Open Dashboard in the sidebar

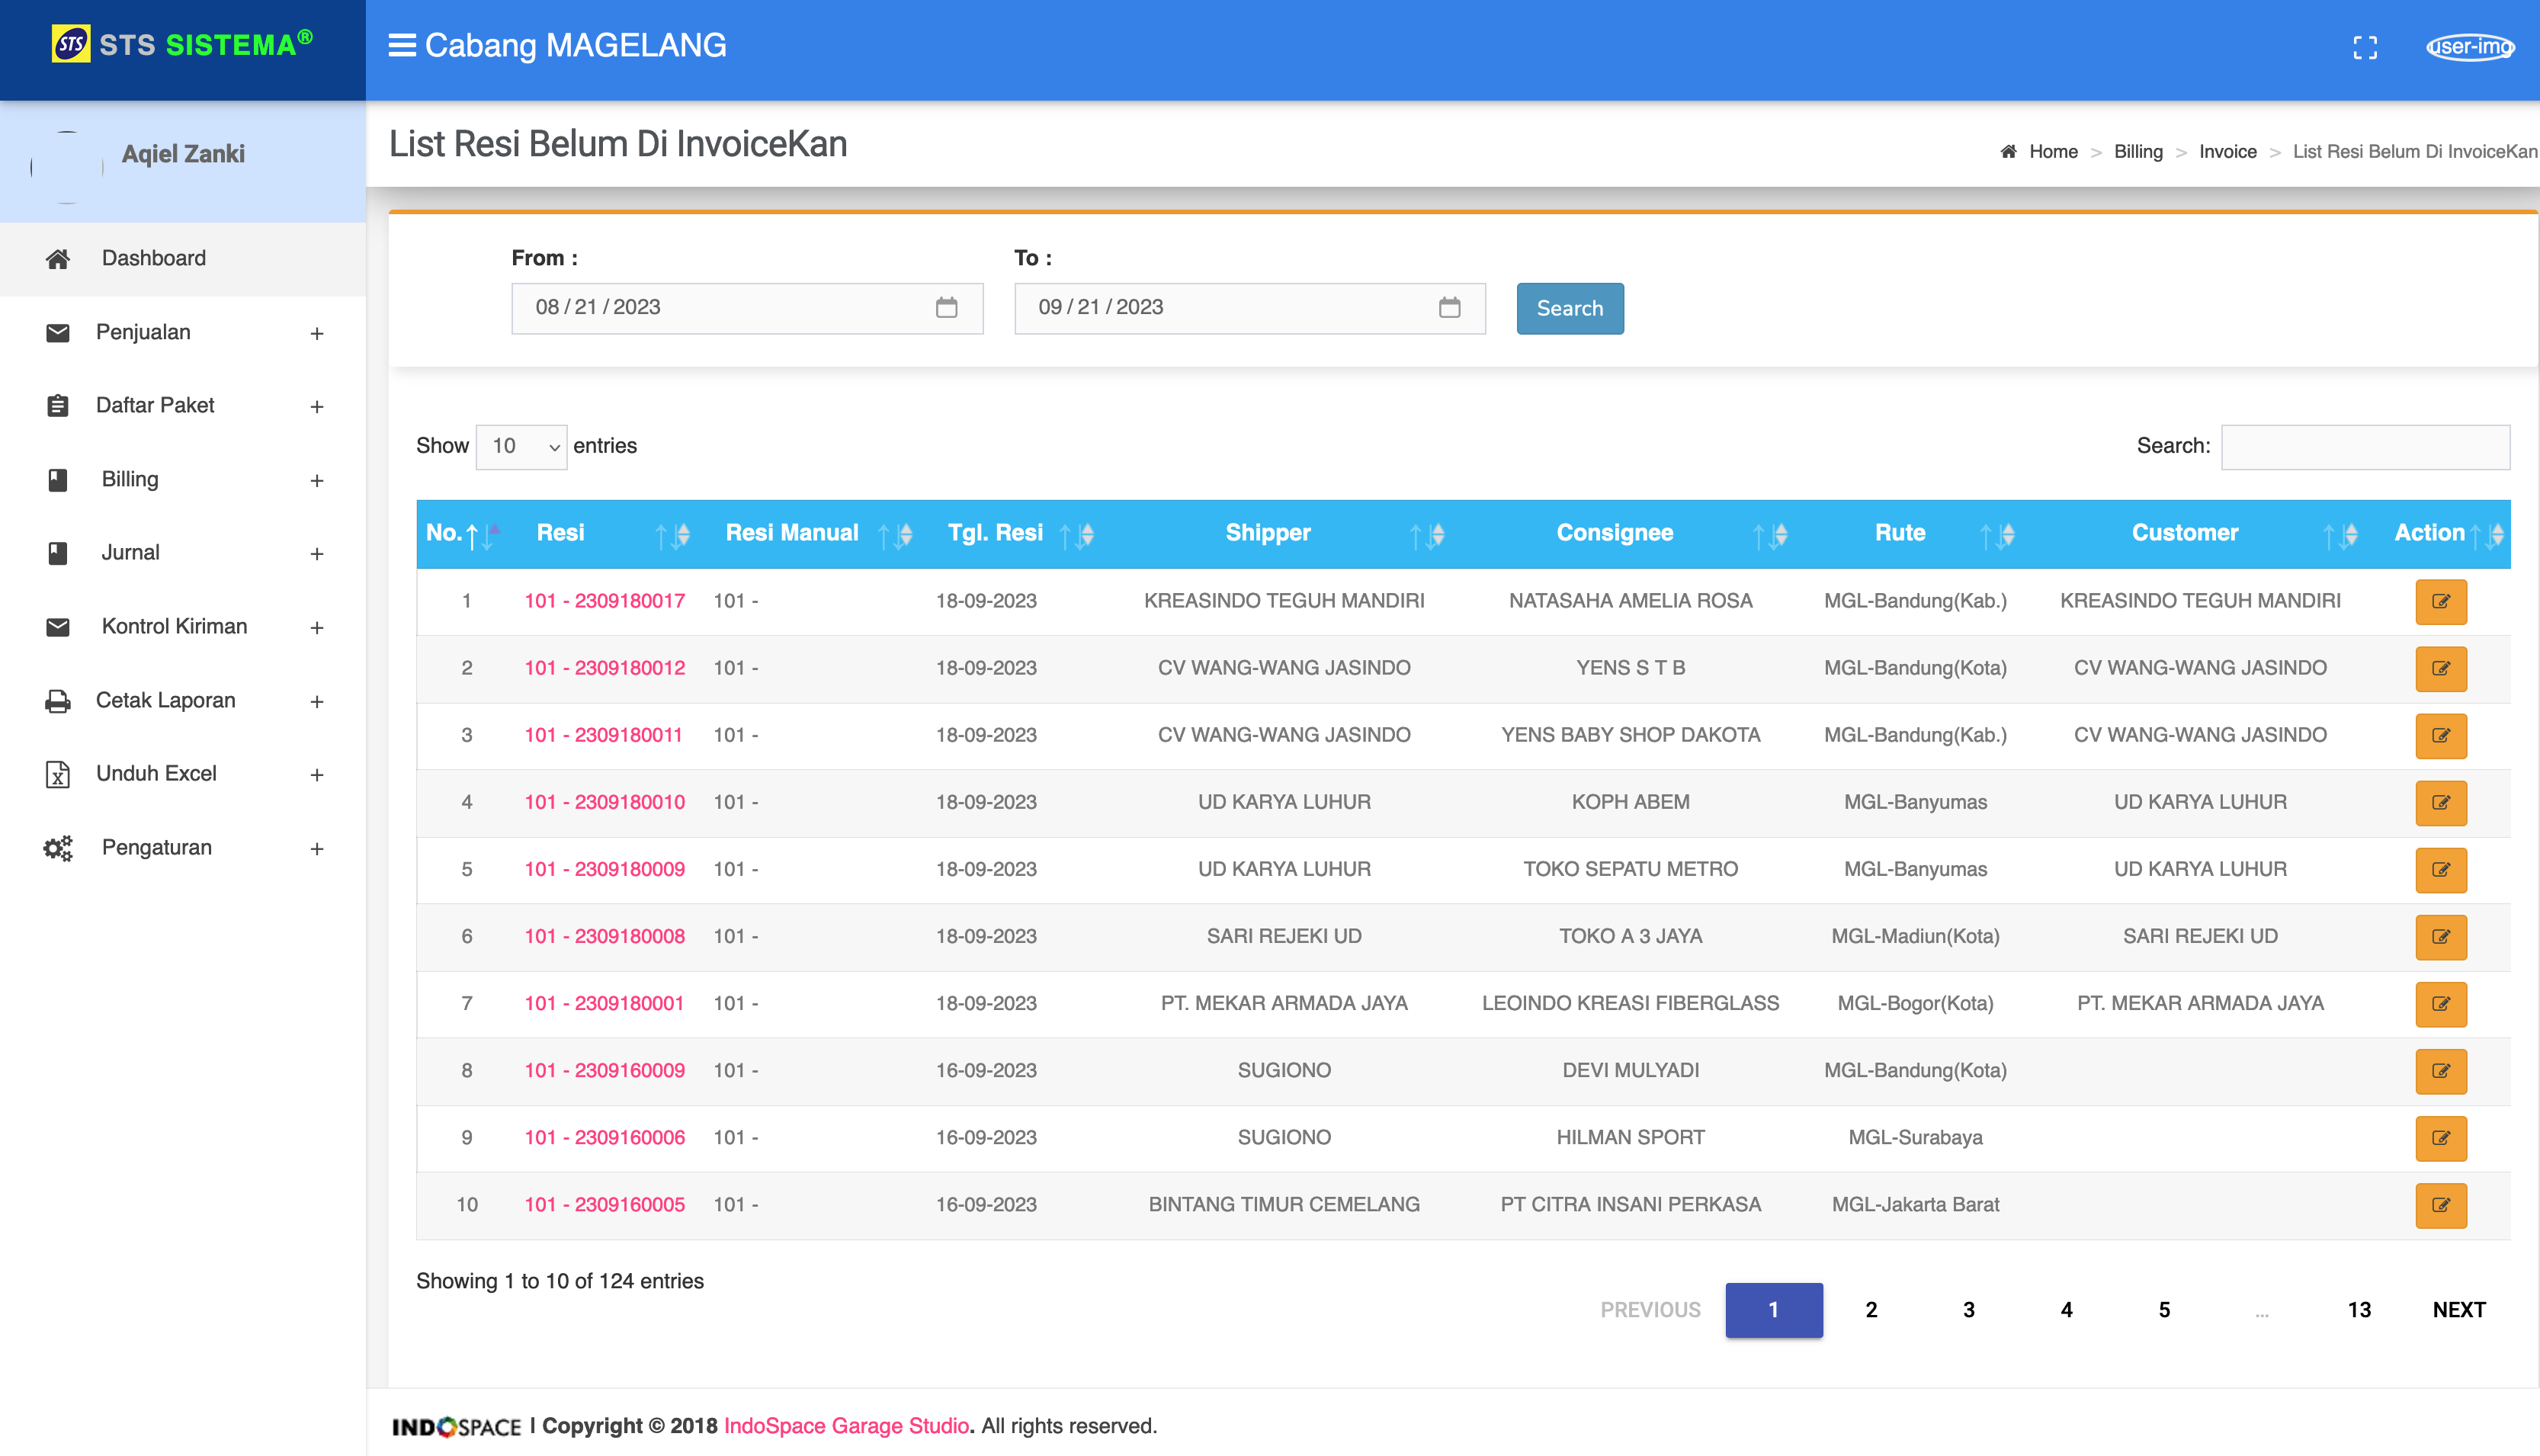[183, 259]
